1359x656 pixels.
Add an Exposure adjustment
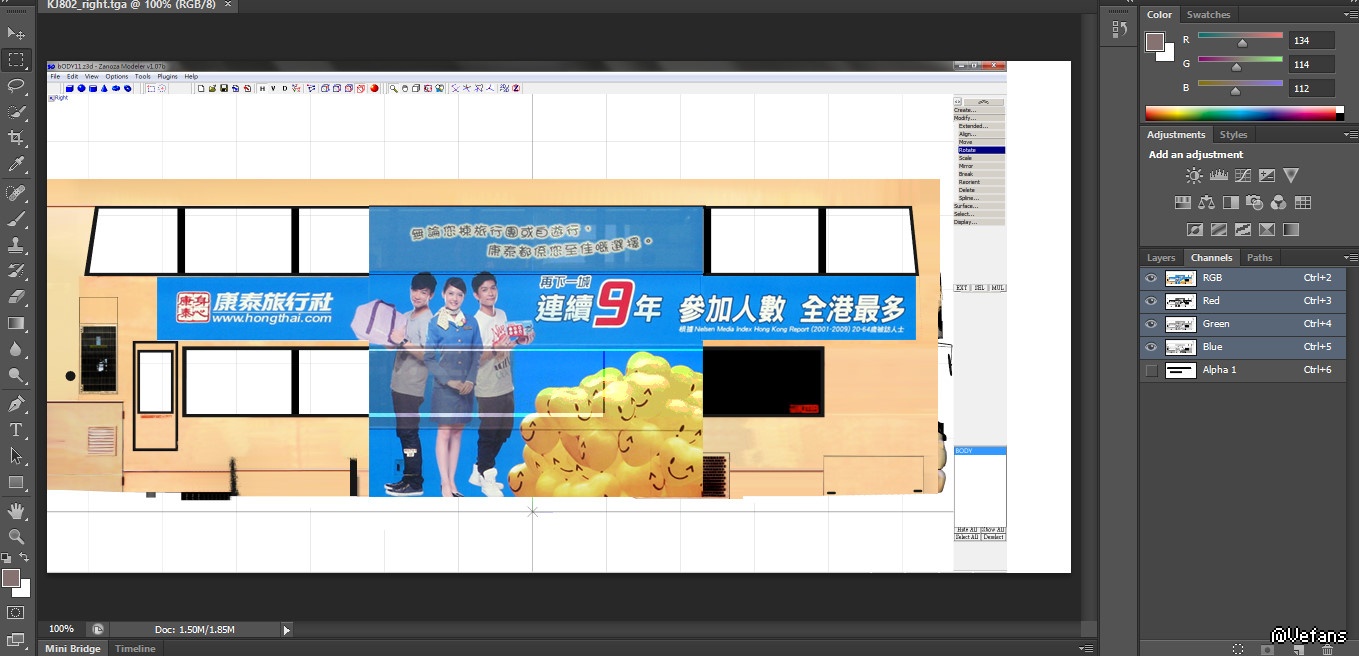pyautogui.click(x=1267, y=176)
